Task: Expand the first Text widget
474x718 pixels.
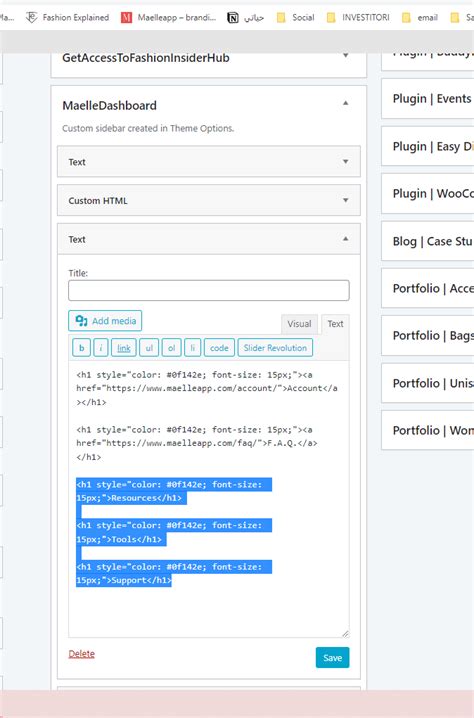Action: point(209,162)
